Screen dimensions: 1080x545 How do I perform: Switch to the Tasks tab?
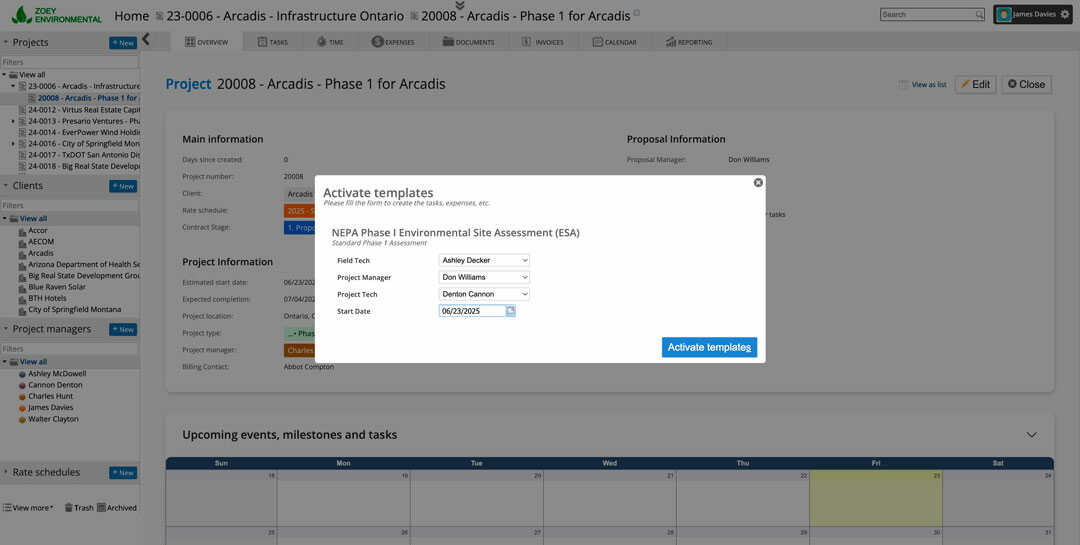coord(273,42)
